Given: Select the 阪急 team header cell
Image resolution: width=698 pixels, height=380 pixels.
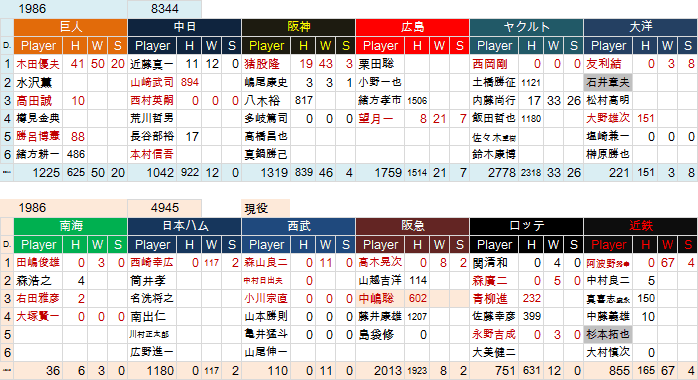Looking at the screenshot, I should pos(413,226).
